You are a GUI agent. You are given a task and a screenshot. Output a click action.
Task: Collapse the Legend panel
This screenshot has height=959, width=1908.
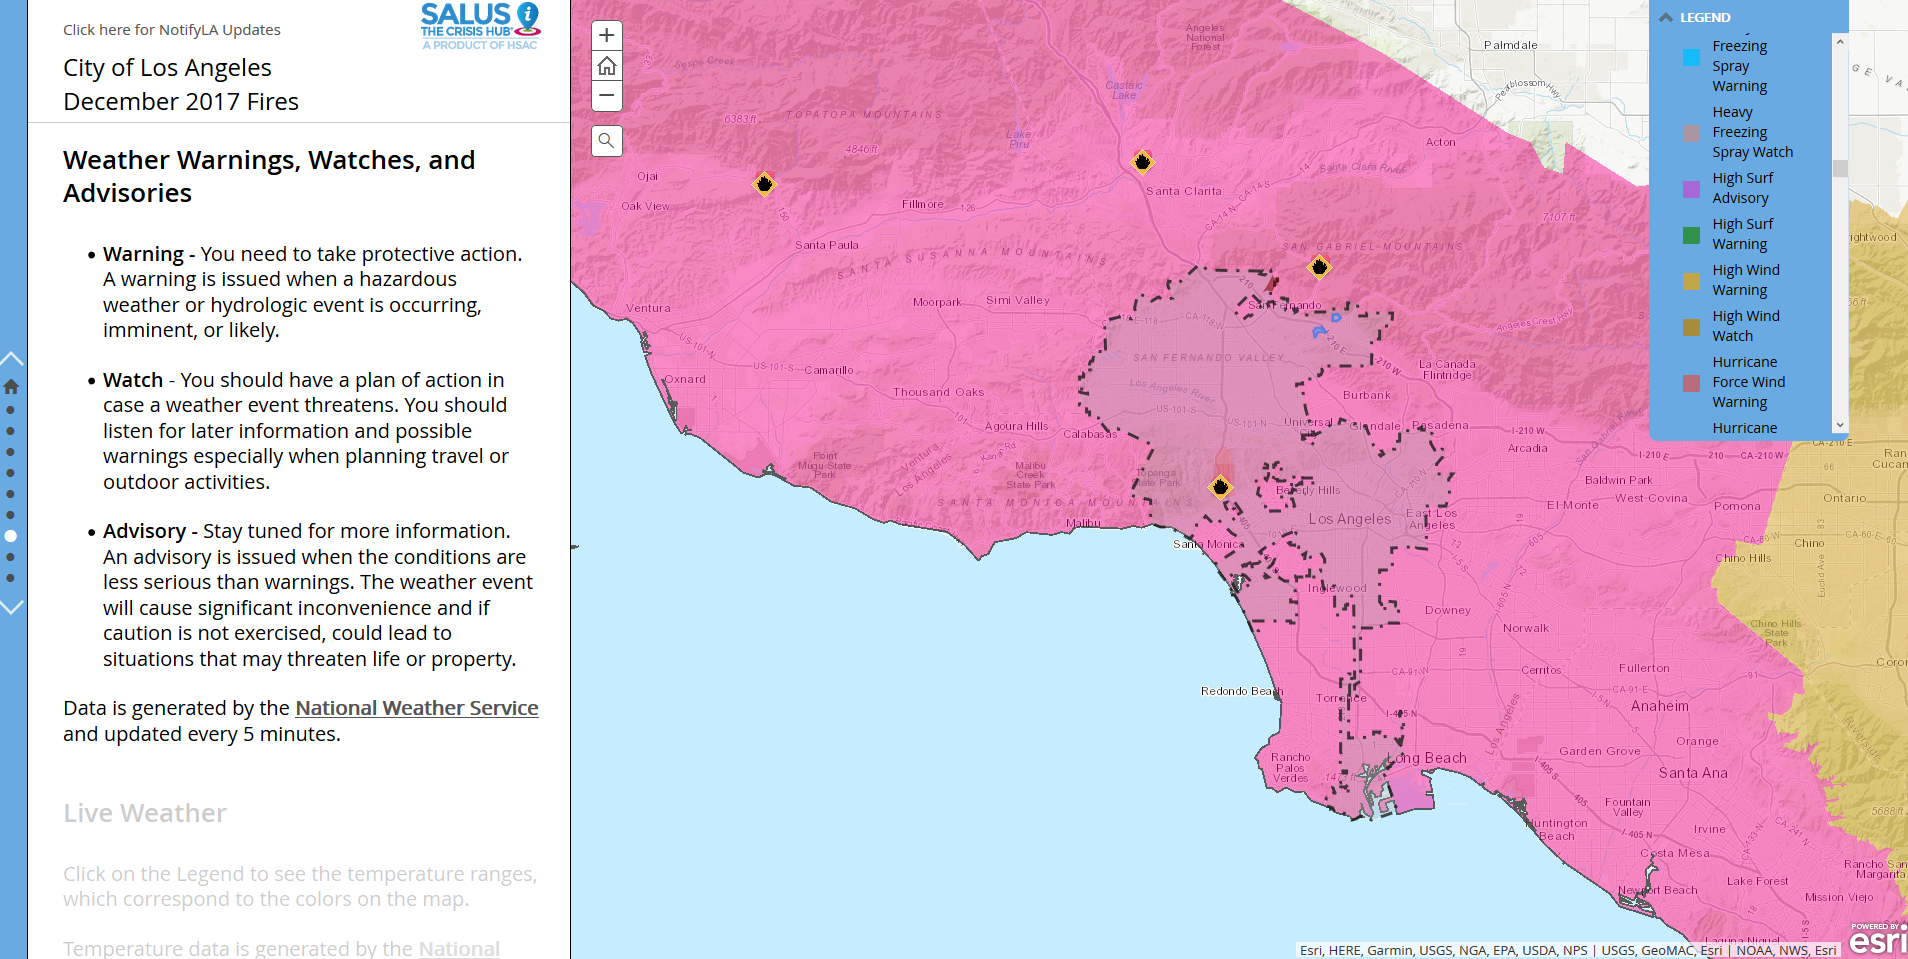(x=1666, y=17)
